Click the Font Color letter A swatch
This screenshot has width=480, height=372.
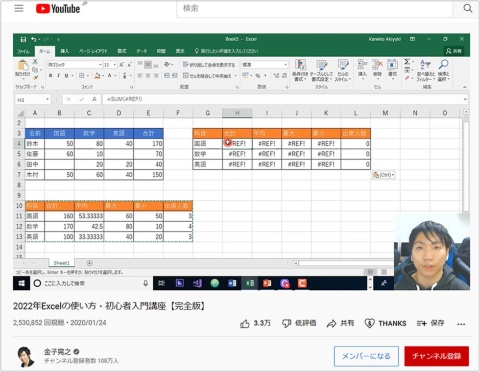pos(109,76)
